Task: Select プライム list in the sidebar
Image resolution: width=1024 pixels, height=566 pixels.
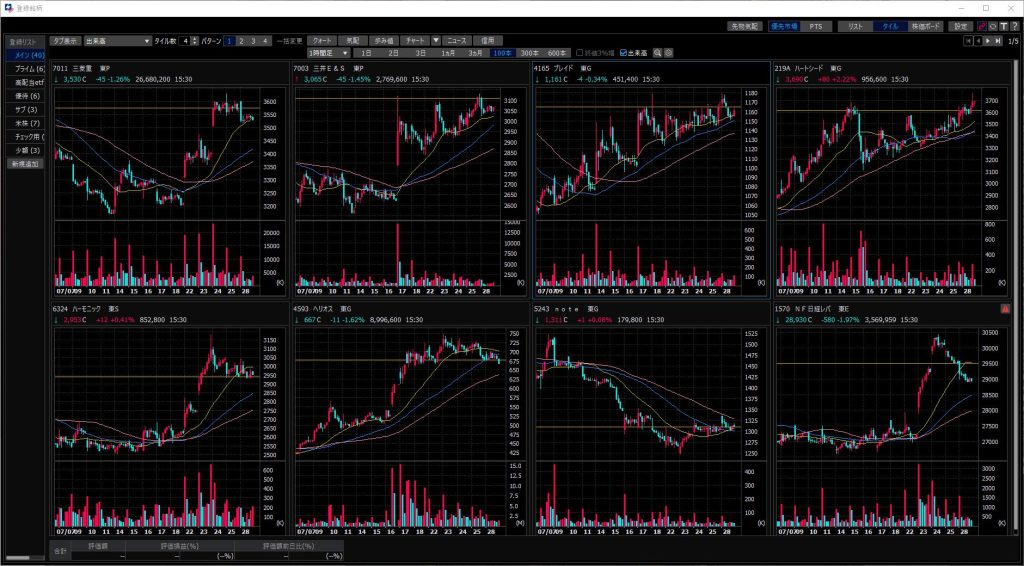Action: (x=25, y=68)
